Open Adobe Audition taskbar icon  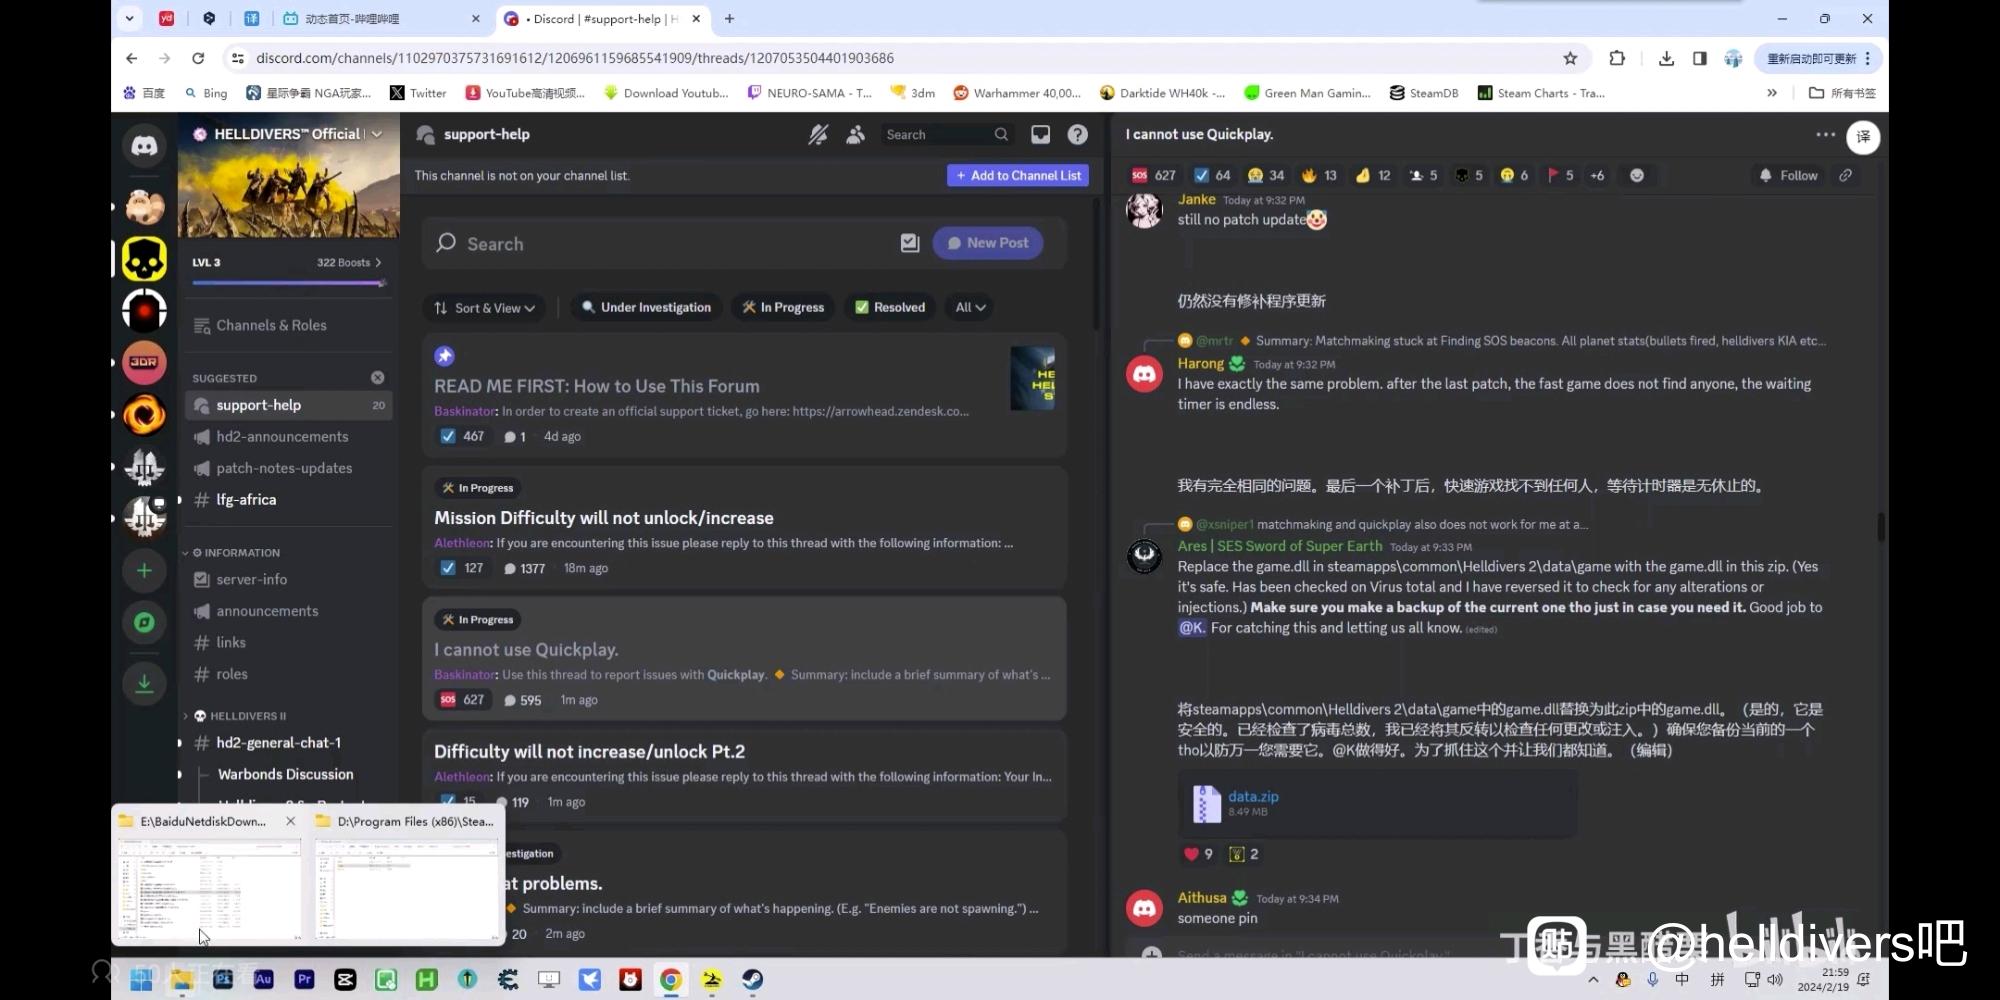tap(263, 979)
